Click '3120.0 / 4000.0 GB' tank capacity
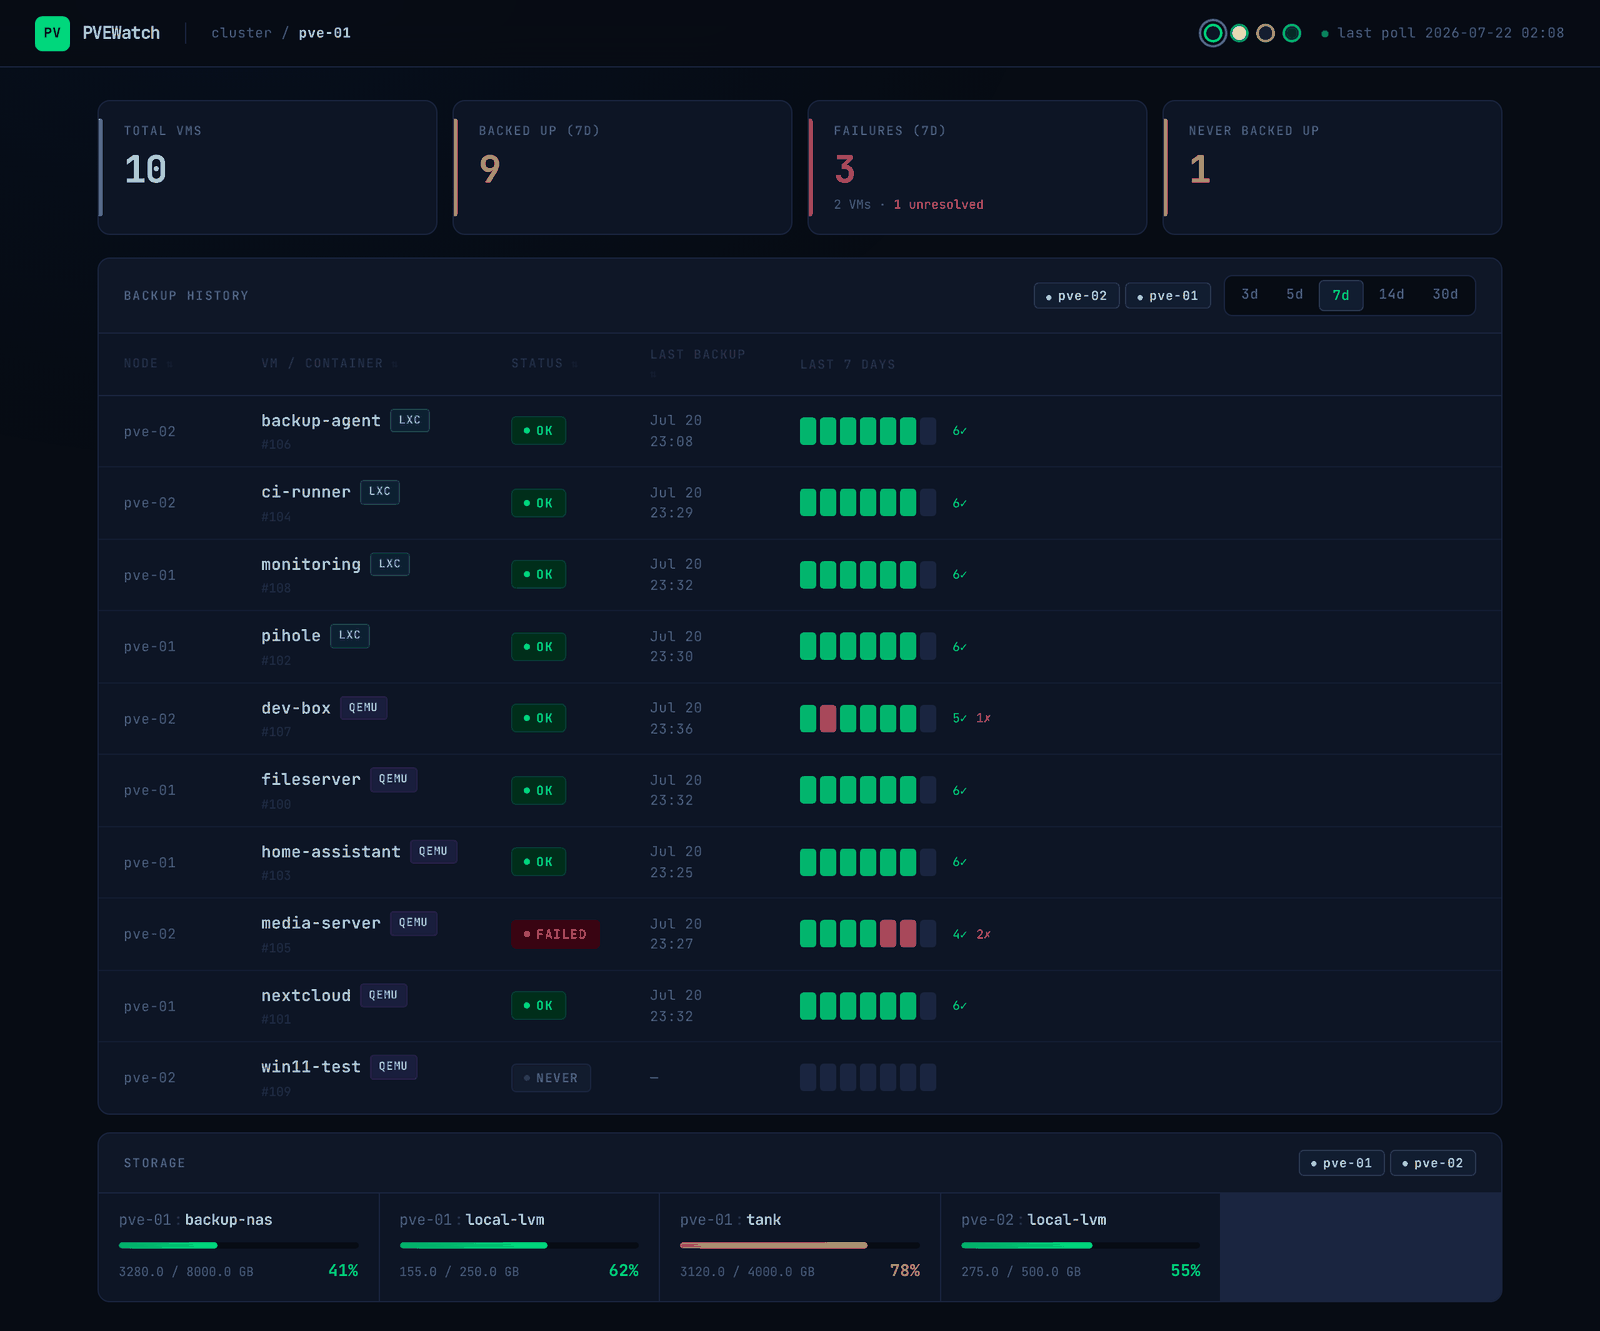The height and width of the screenshot is (1331, 1600). tap(747, 1272)
